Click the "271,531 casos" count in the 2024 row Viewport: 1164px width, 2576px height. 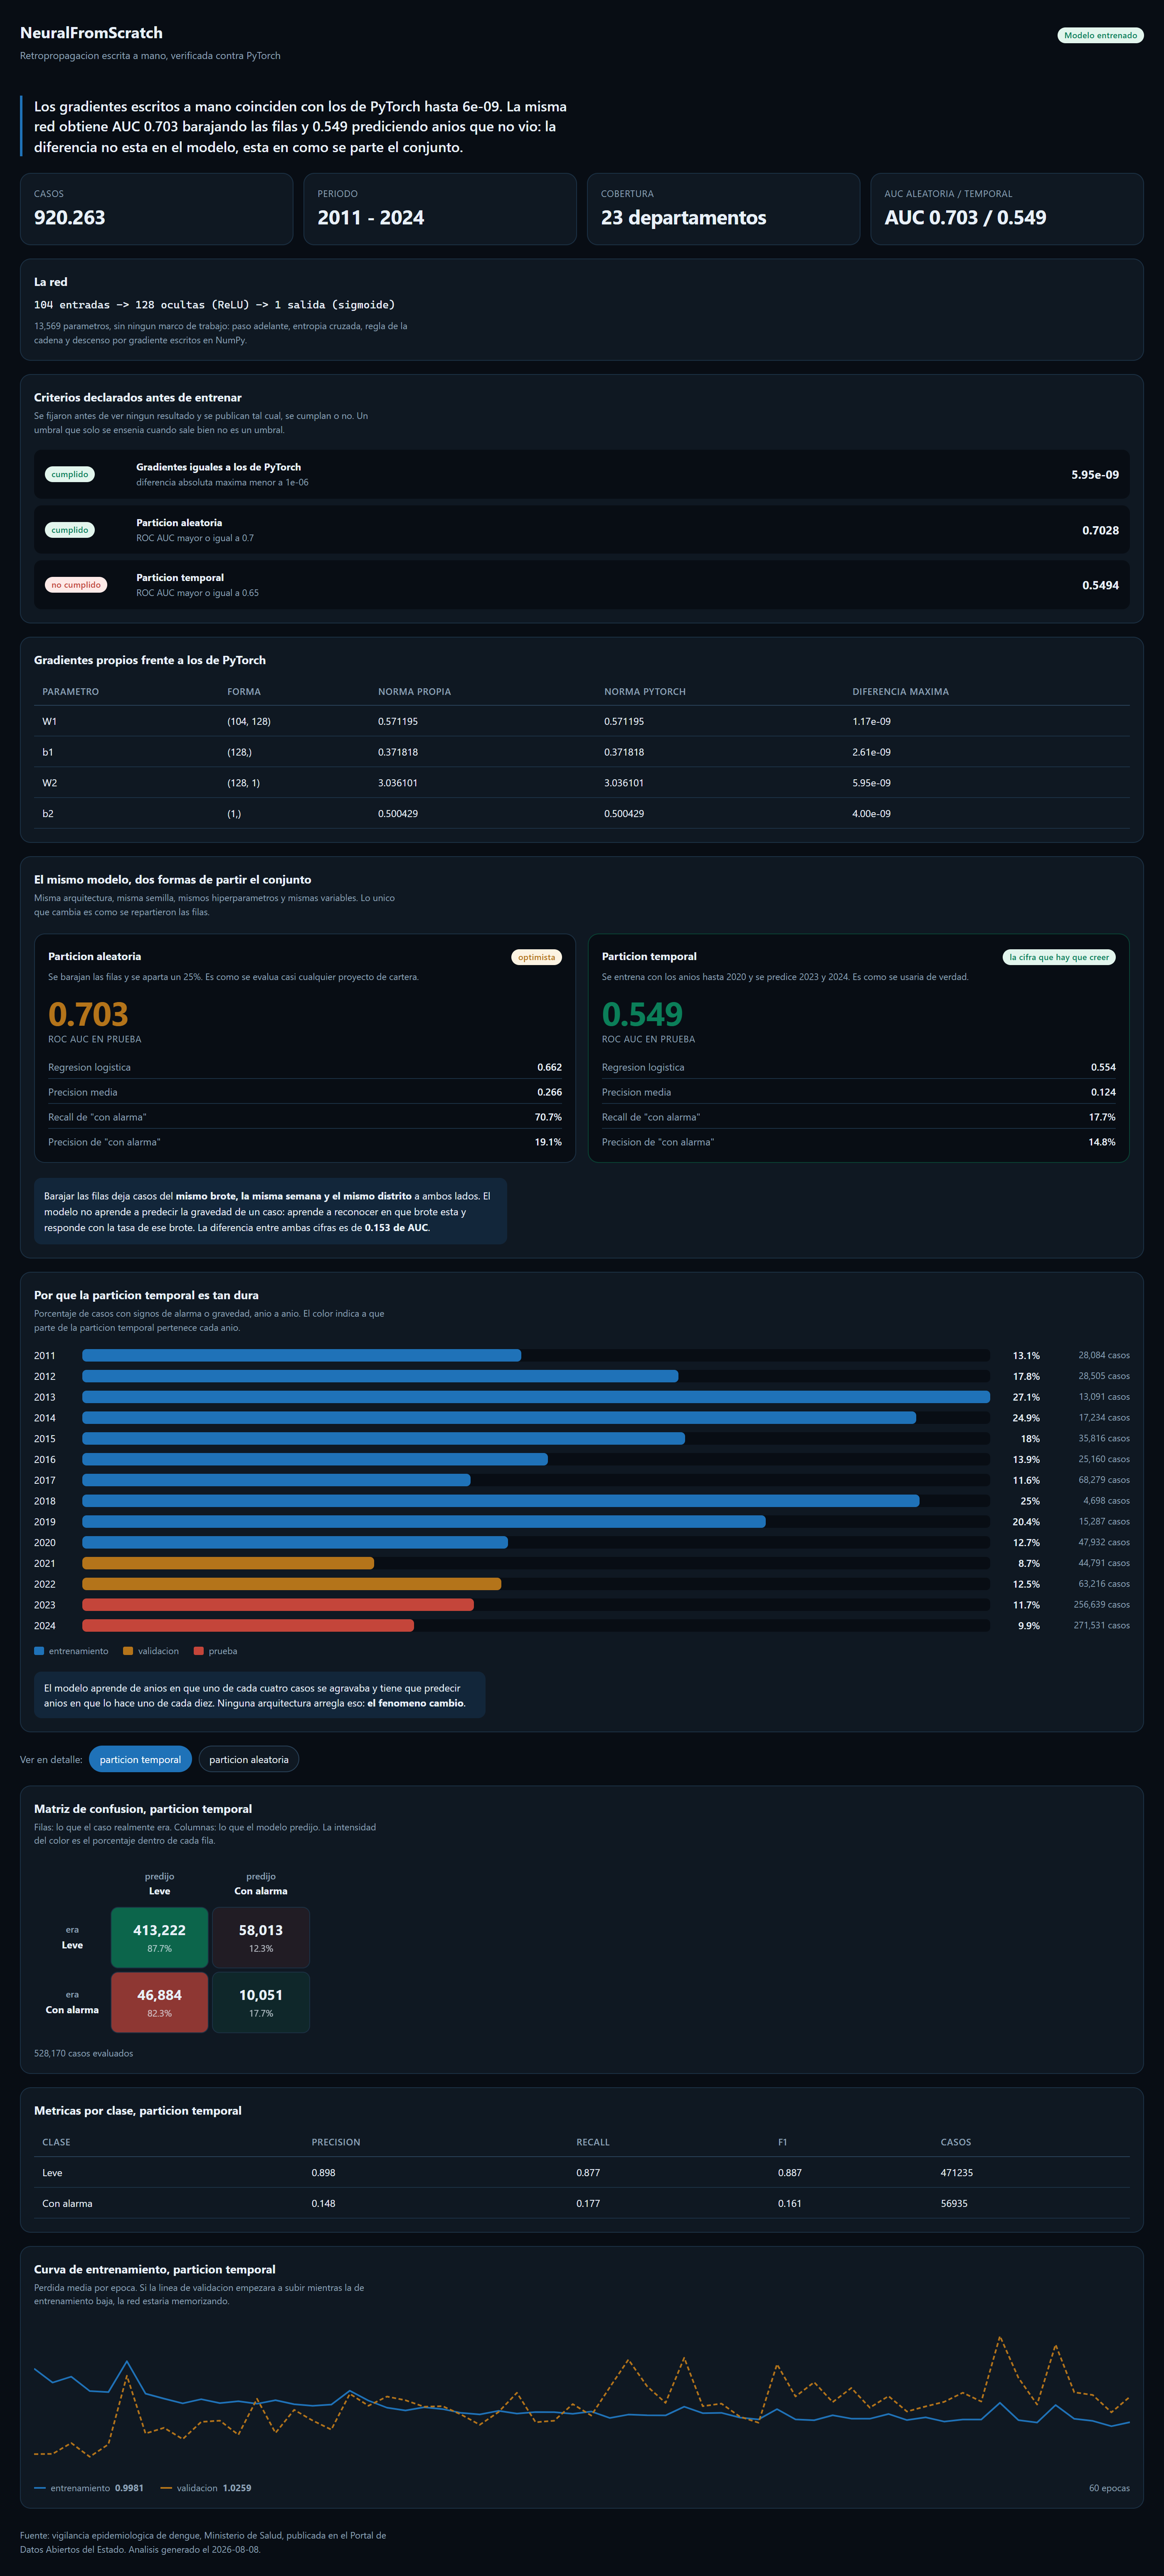coord(1102,1626)
